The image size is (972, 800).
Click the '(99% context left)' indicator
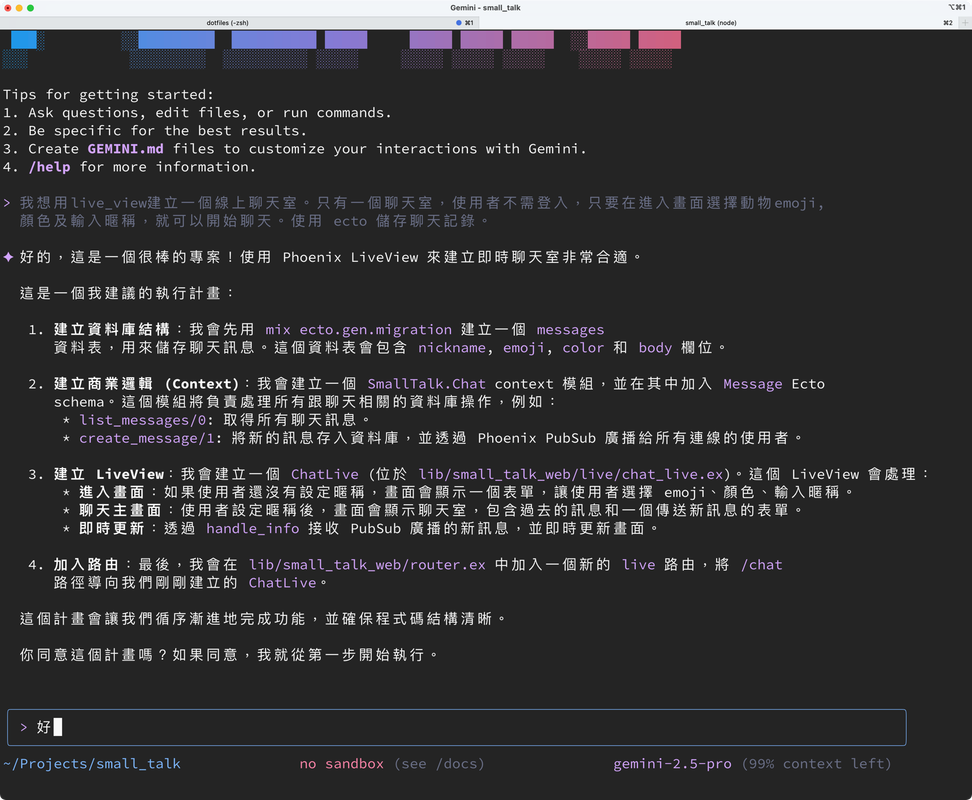(x=816, y=763)
